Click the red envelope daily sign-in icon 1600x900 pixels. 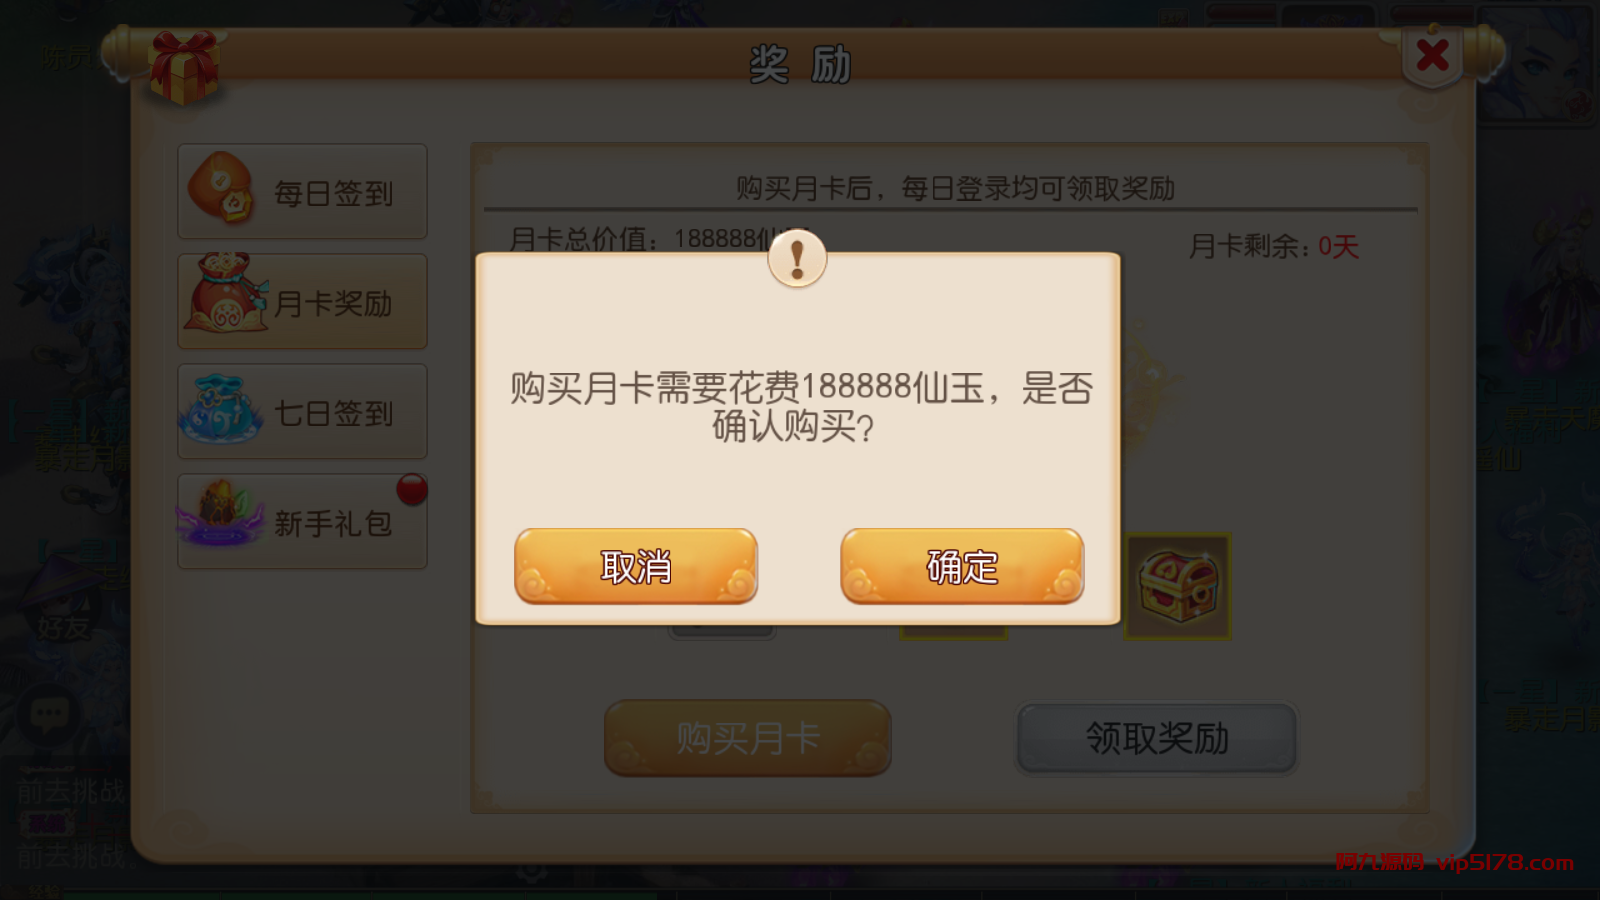222,188
